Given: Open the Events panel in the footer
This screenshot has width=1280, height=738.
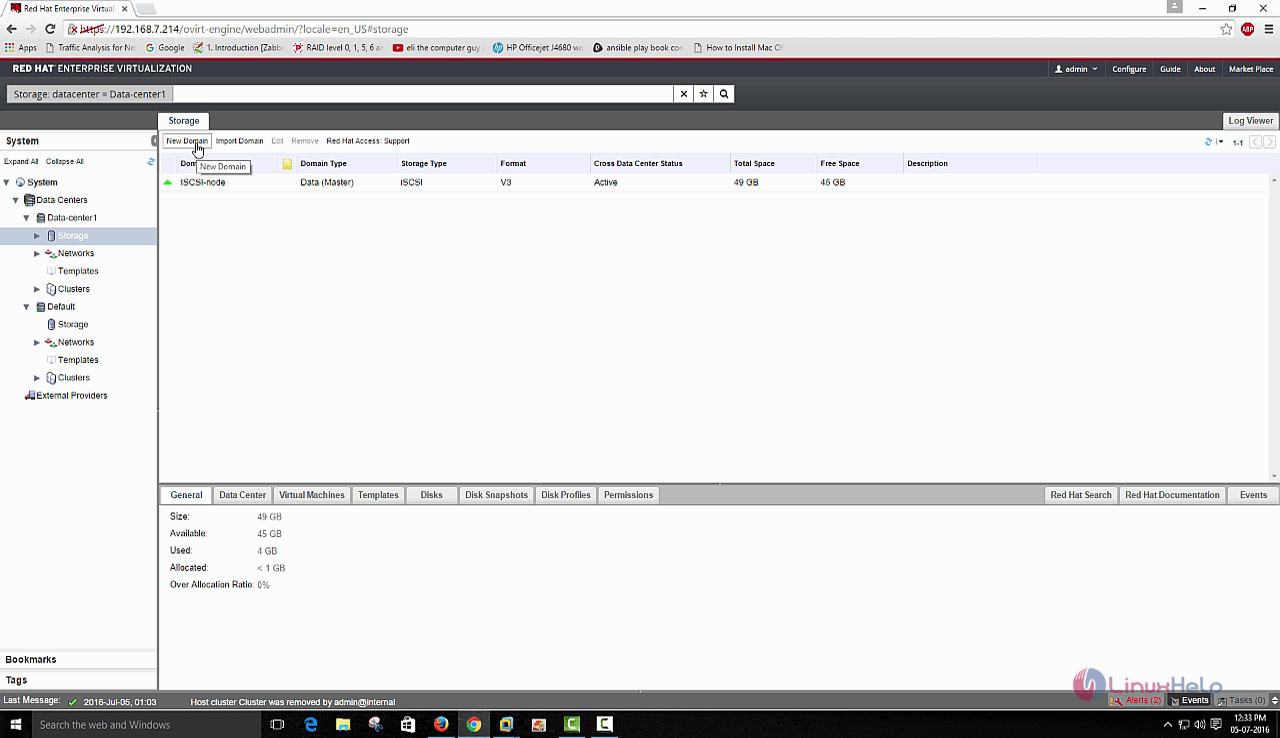Looking at the screenshot, I should (x=1190, y=701).
